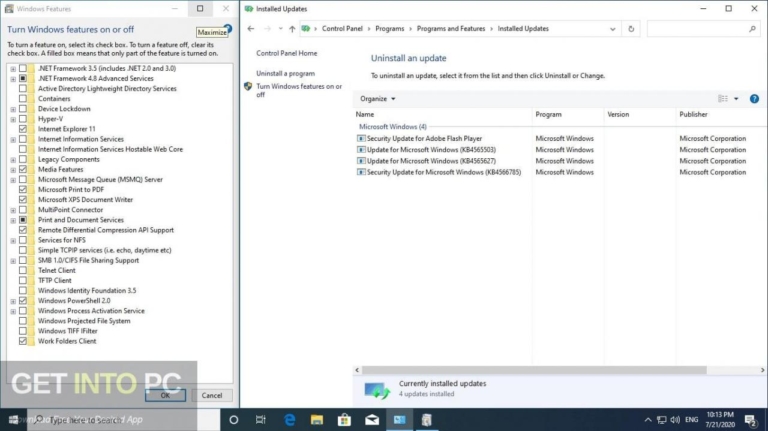768x431 pixels.
Task: Click the search magnifier in Installed Updates
Action: 752,29
